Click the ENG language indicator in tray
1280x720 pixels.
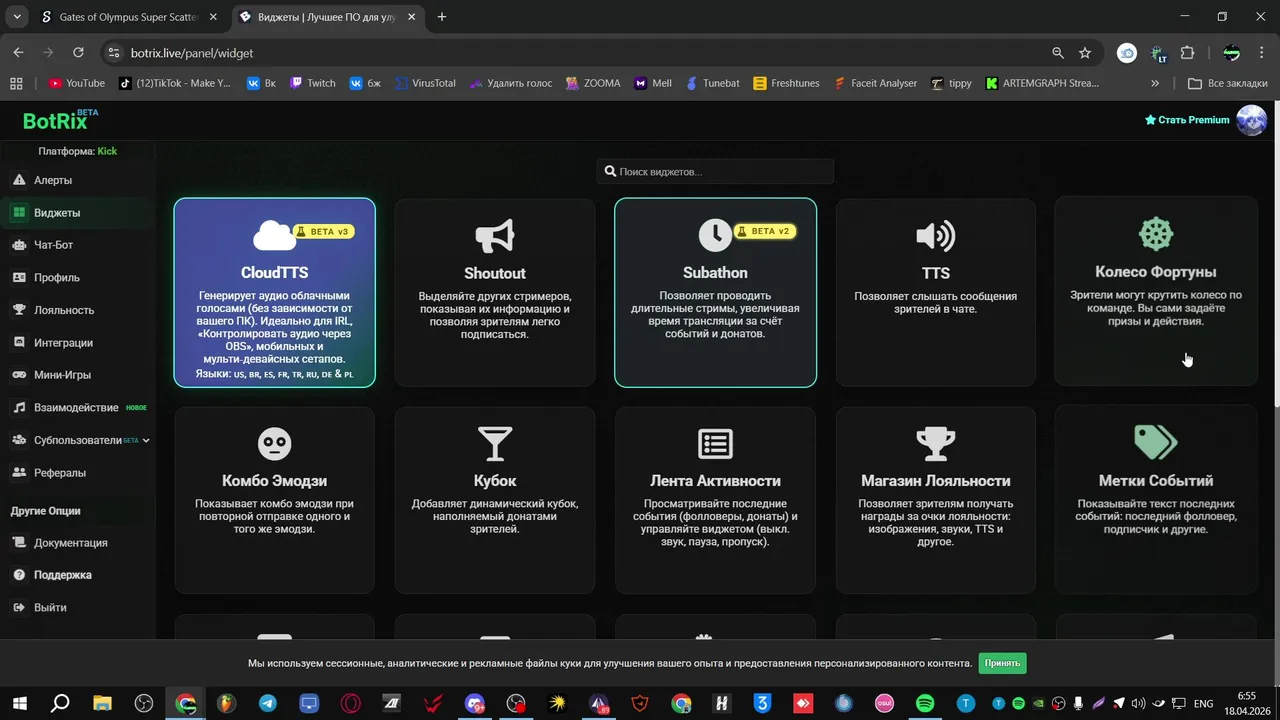click(1204, 703)
